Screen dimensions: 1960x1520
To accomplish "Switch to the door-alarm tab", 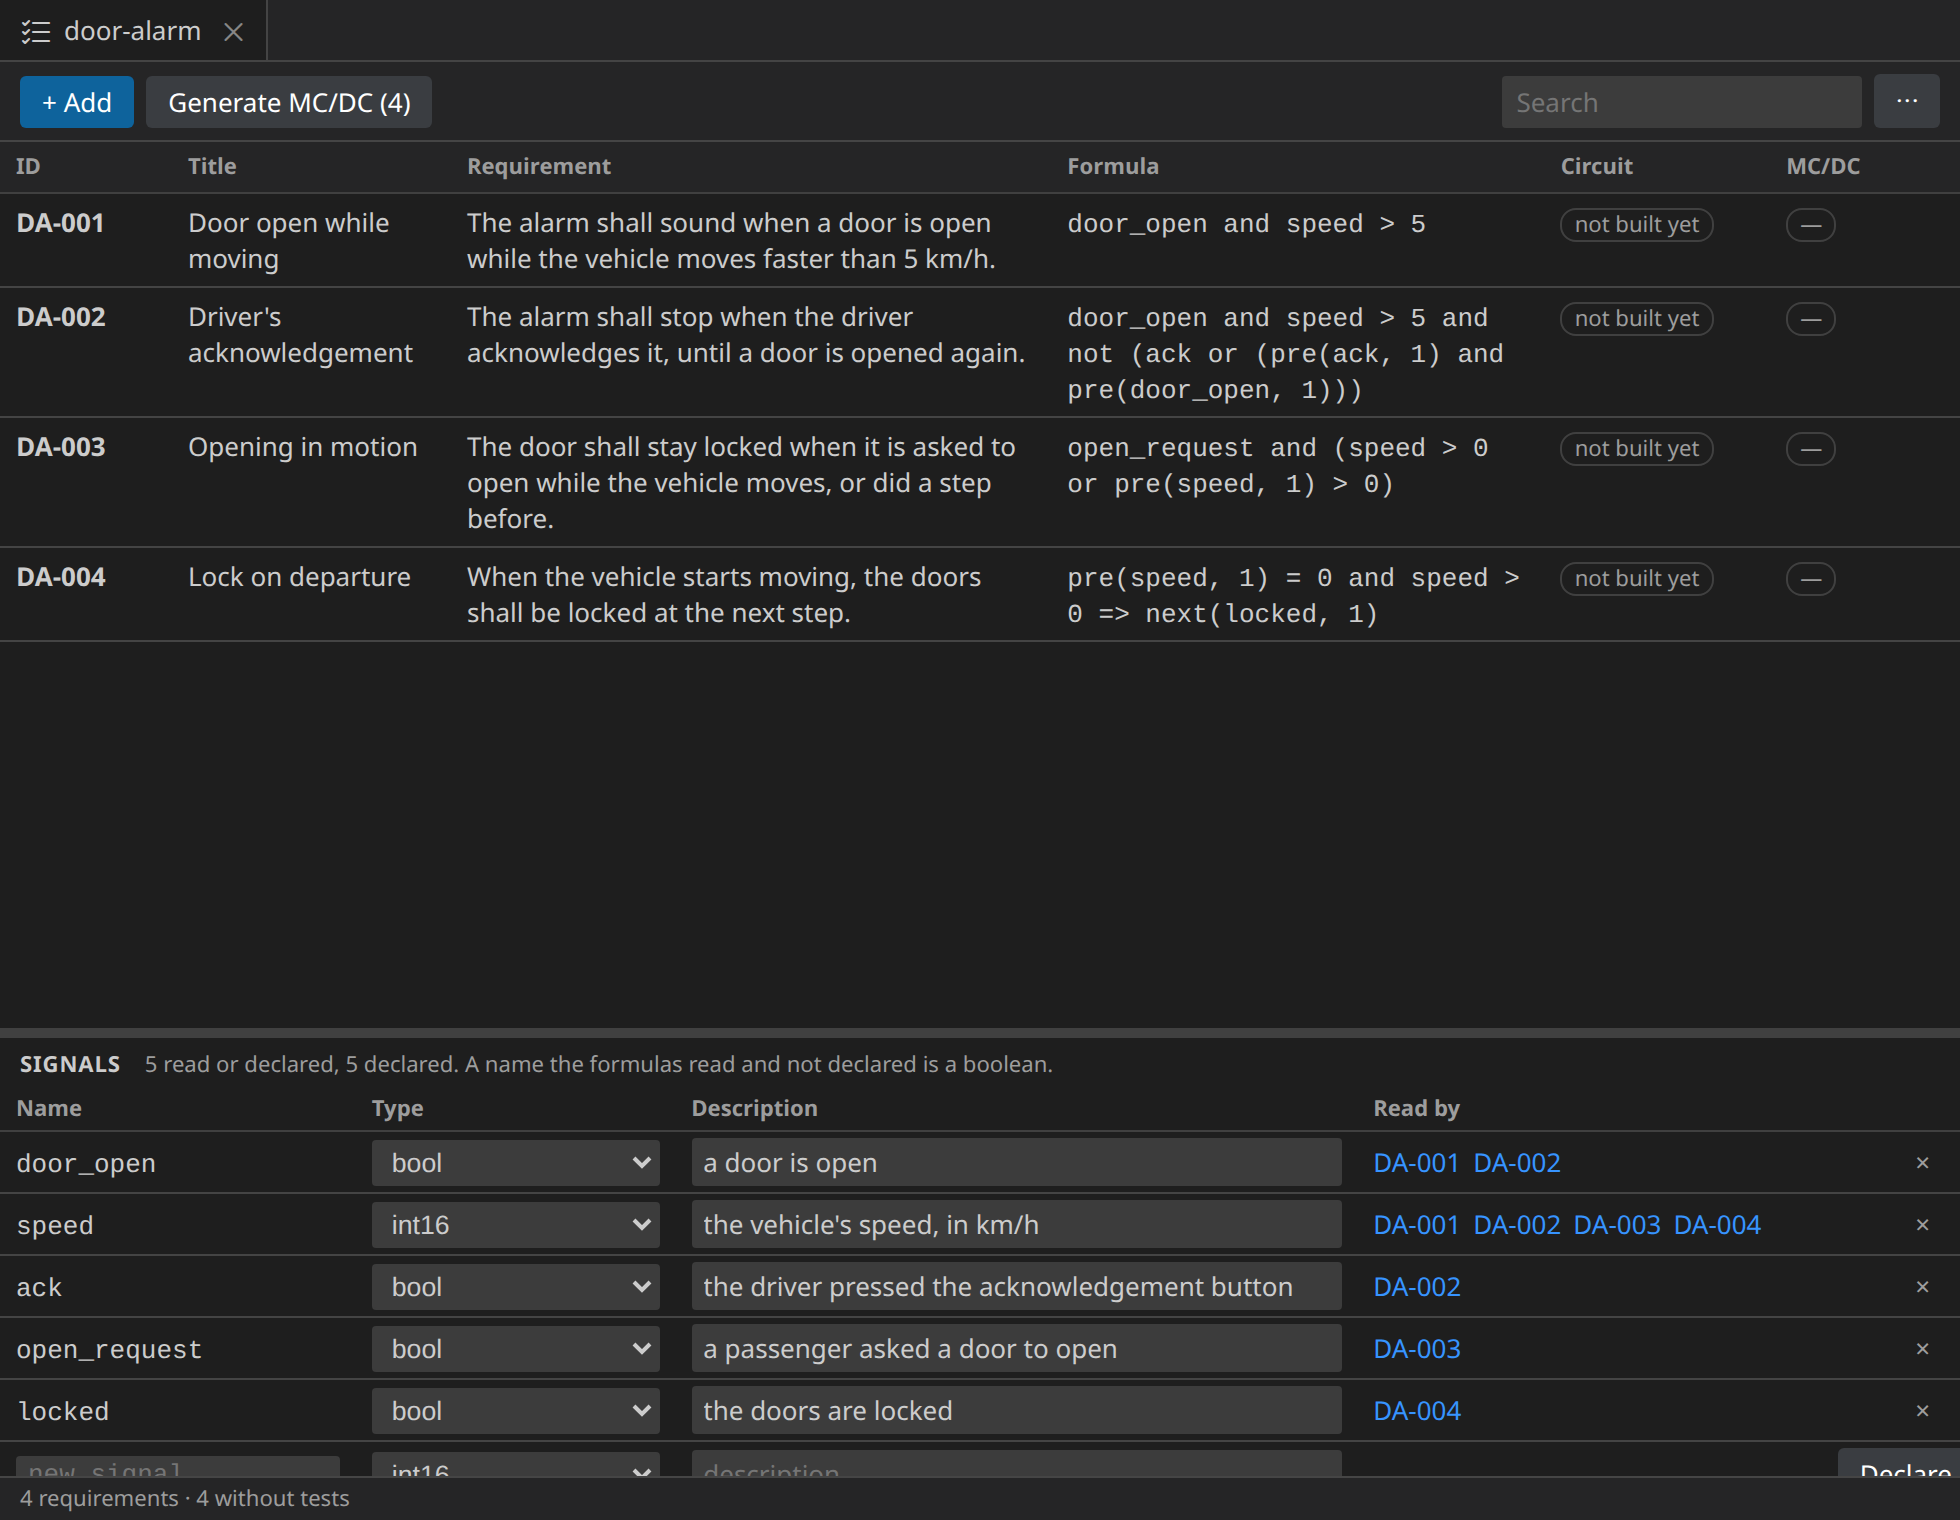I will (132, 32).
